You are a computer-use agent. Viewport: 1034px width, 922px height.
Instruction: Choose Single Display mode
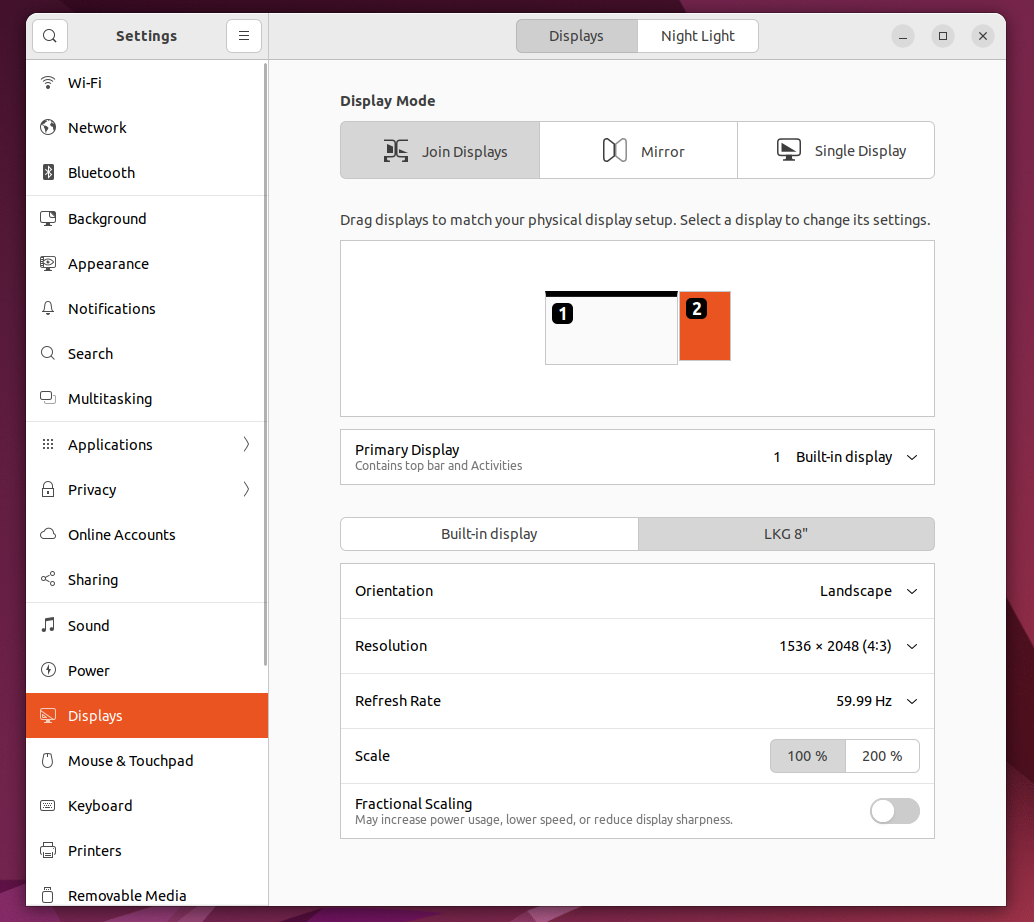836,150
